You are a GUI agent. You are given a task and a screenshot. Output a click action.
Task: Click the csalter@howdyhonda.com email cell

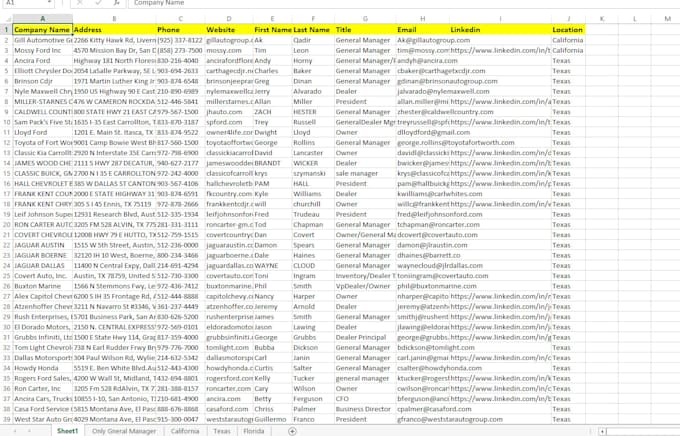[423, 368]
